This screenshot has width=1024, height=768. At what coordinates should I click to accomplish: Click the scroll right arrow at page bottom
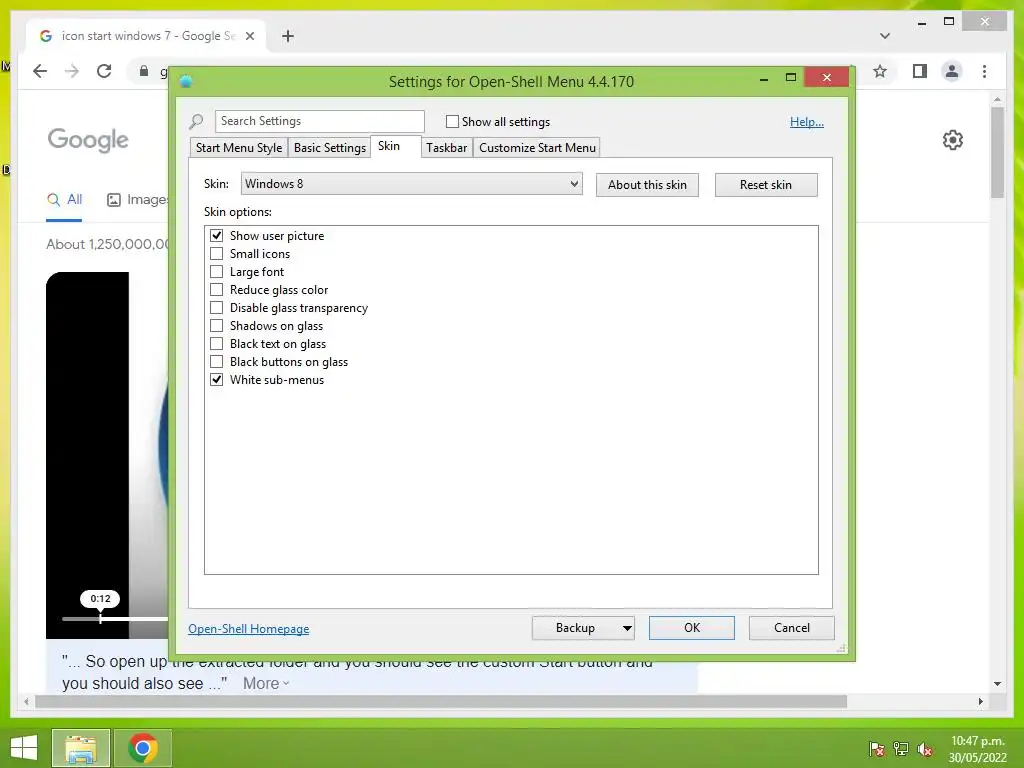click(980, 701)
